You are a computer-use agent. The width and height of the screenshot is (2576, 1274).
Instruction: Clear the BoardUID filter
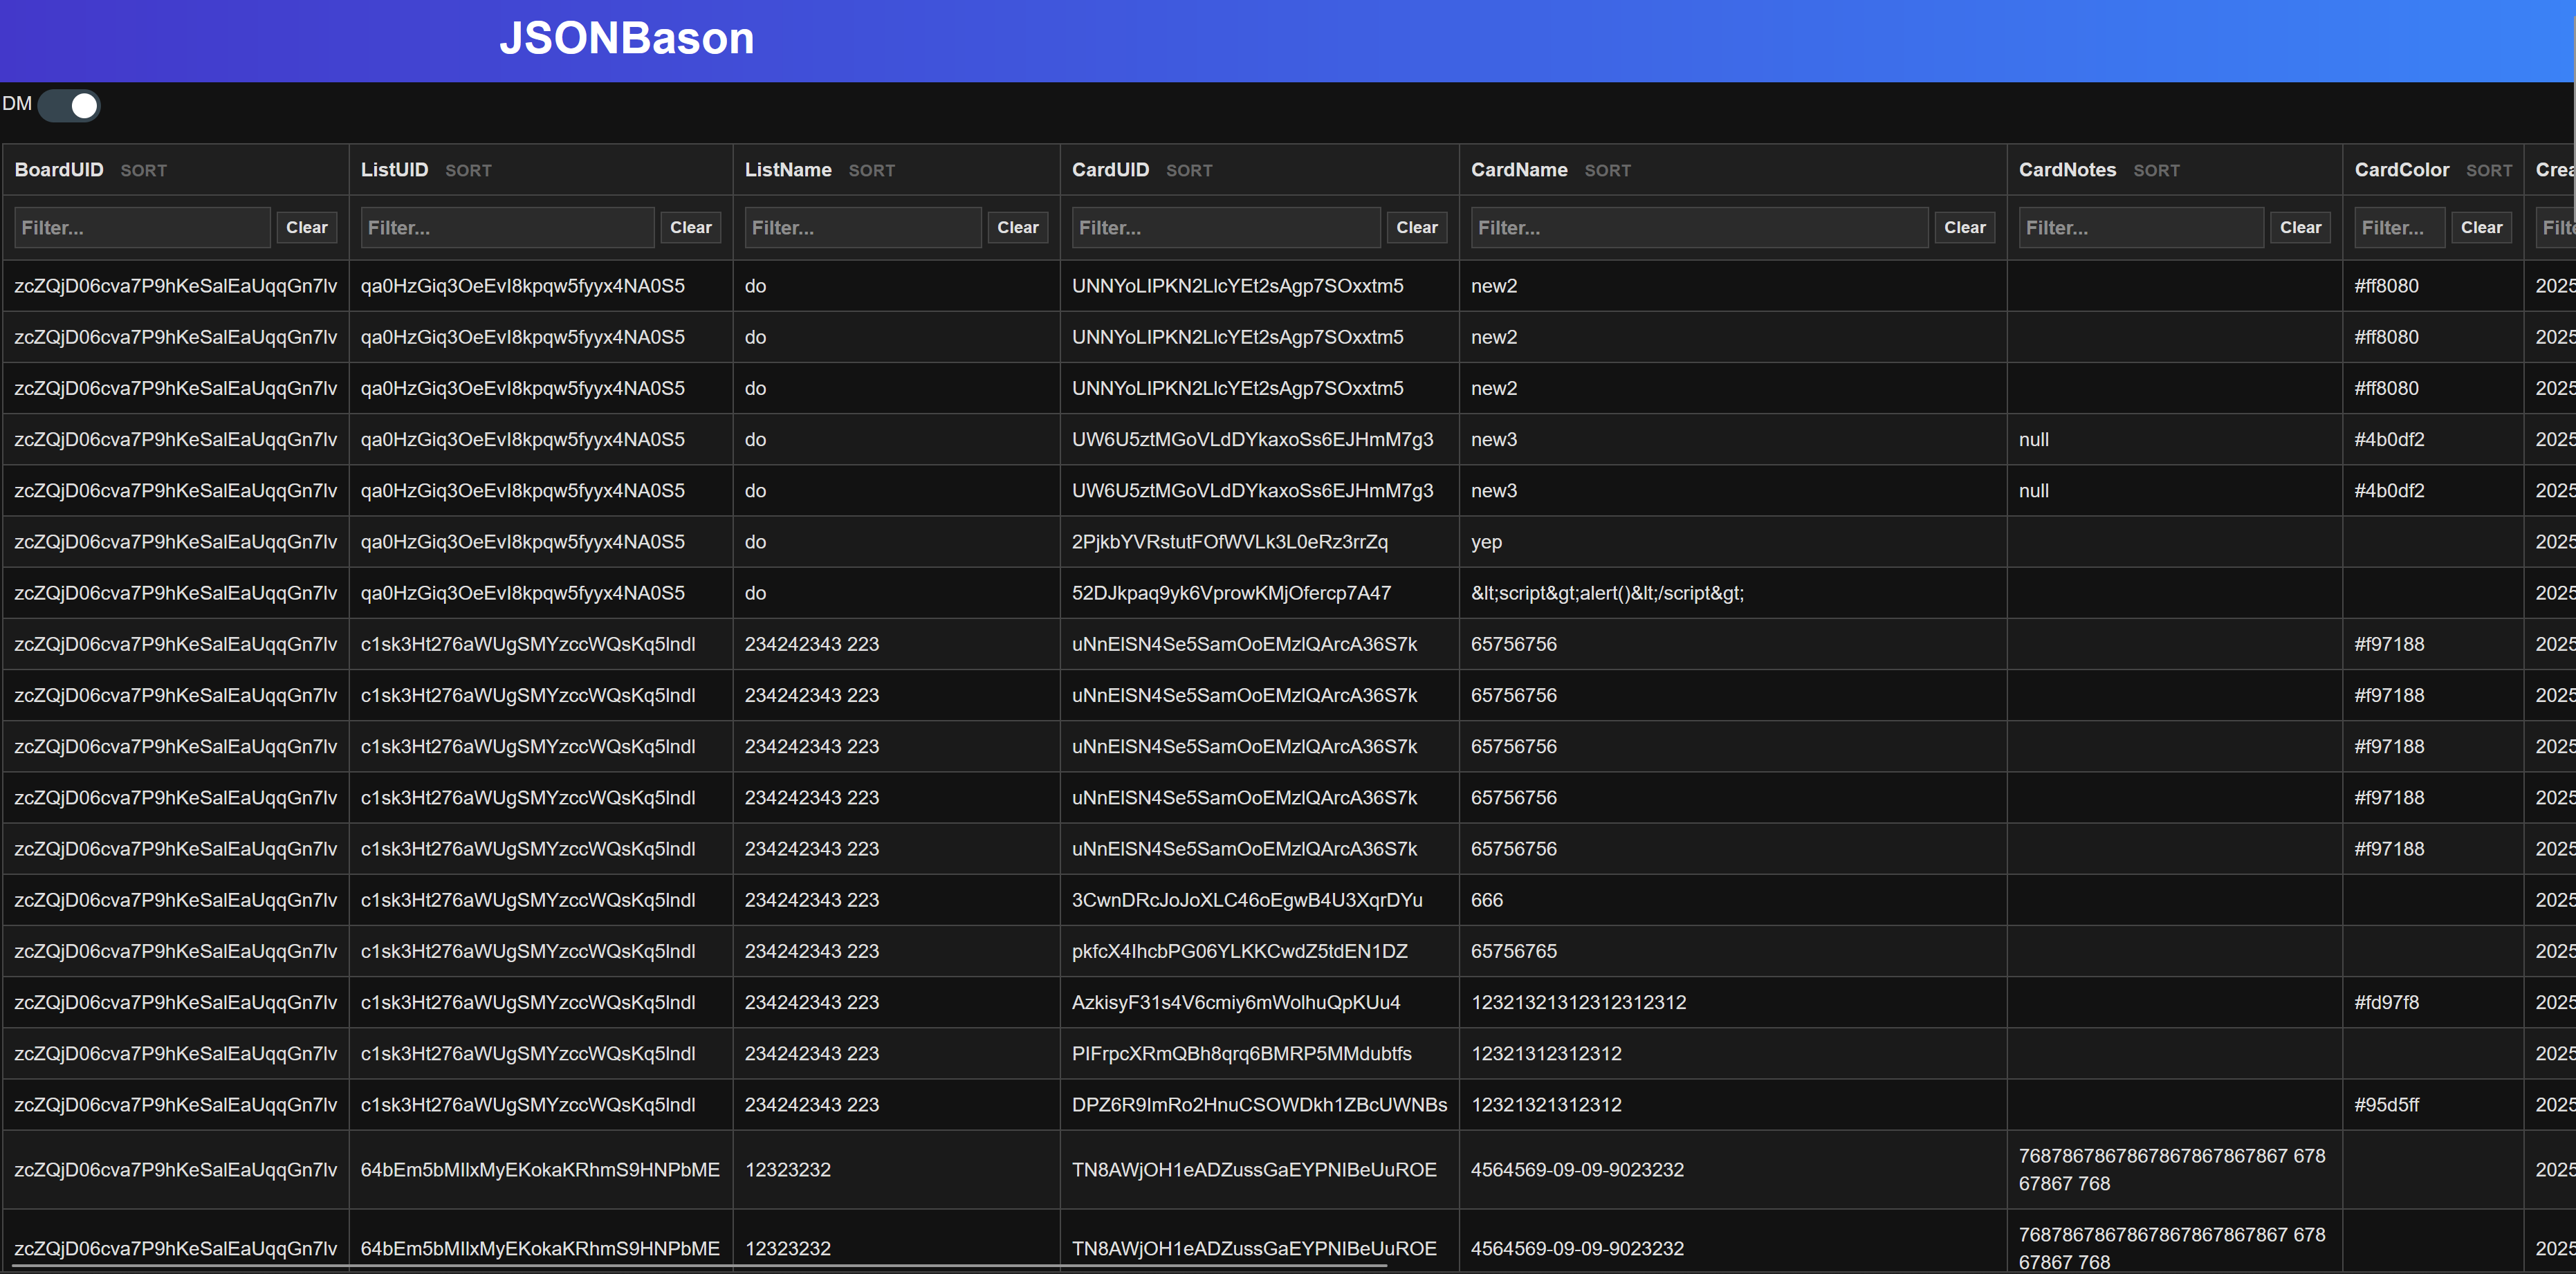[x=307, y=228]
